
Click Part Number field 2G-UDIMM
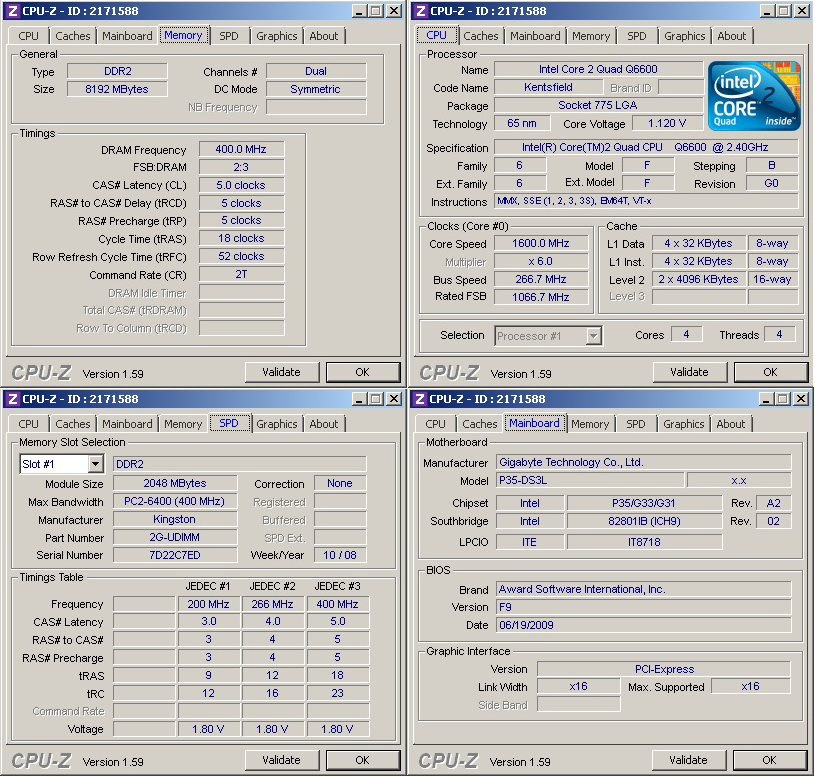tap(175, 537)
